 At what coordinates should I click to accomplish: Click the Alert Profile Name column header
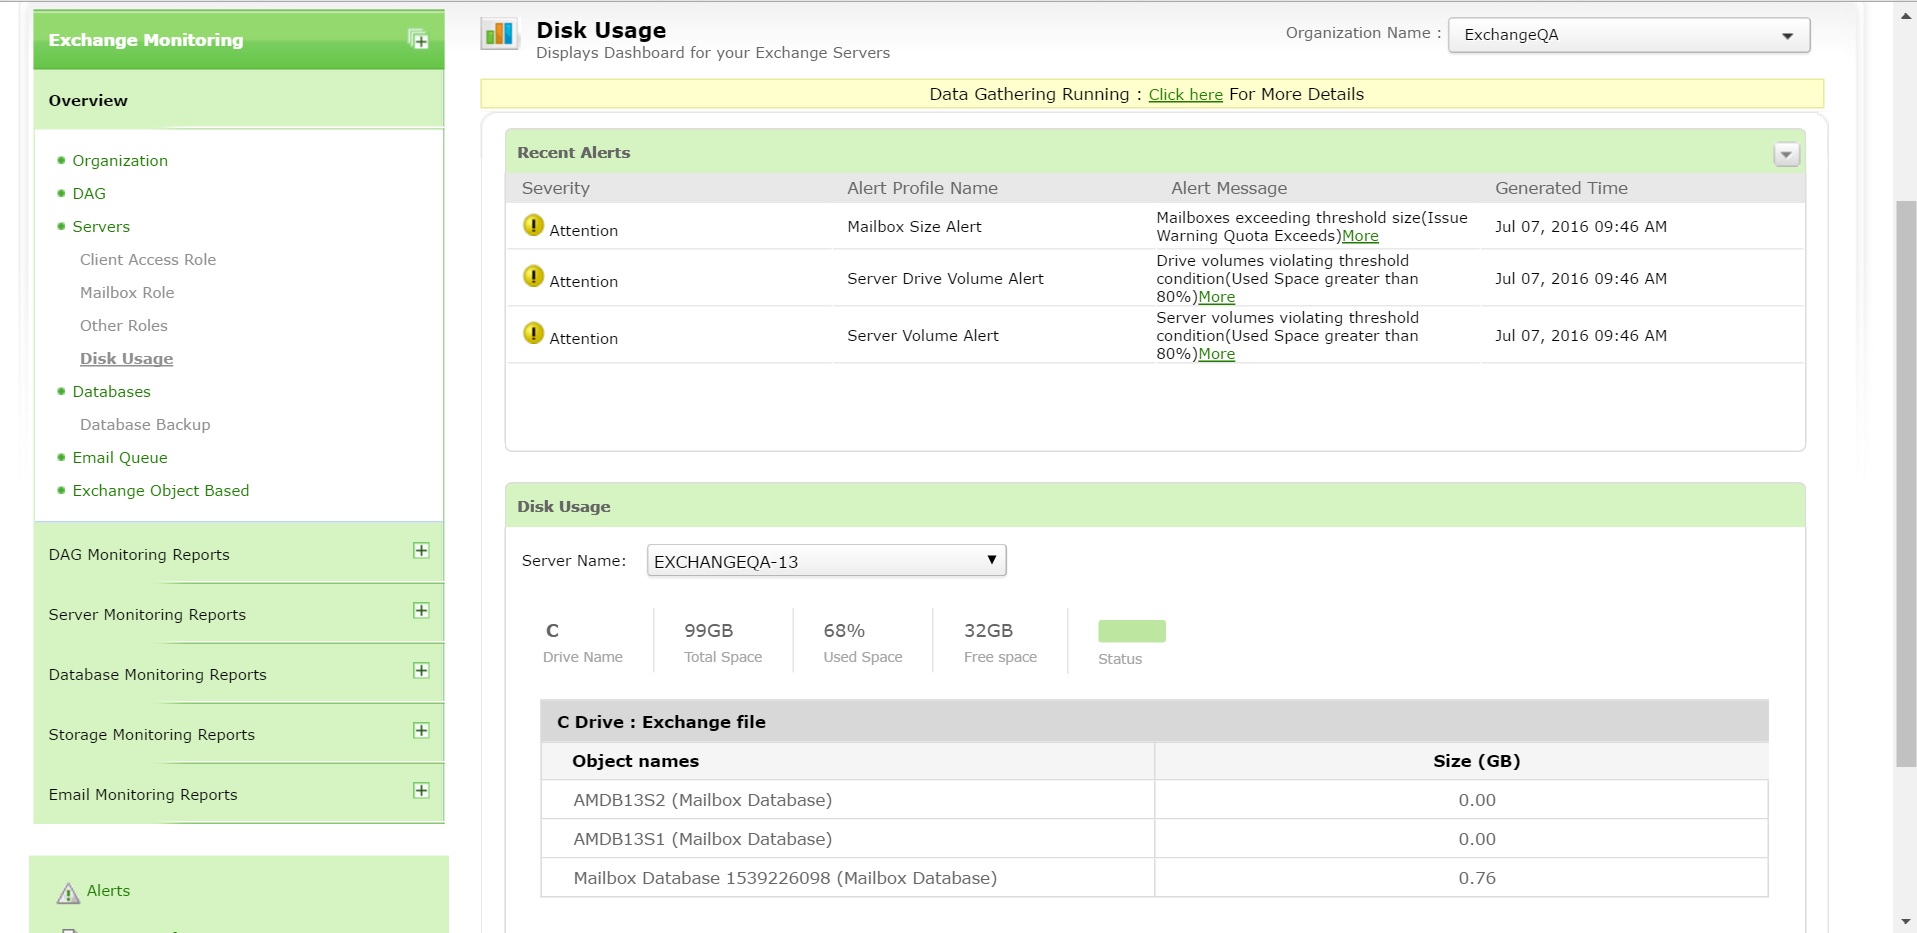(922, 188)
